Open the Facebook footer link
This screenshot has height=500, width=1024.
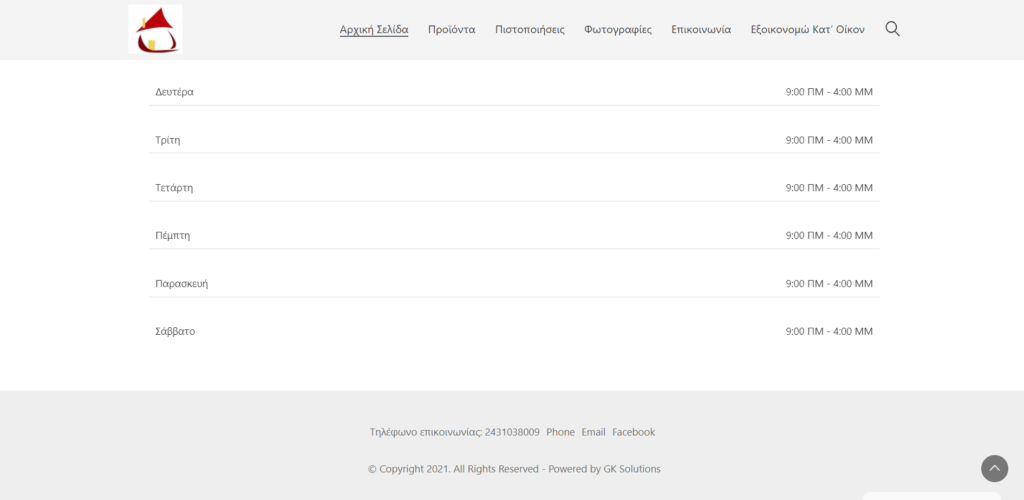click(633, 432)
